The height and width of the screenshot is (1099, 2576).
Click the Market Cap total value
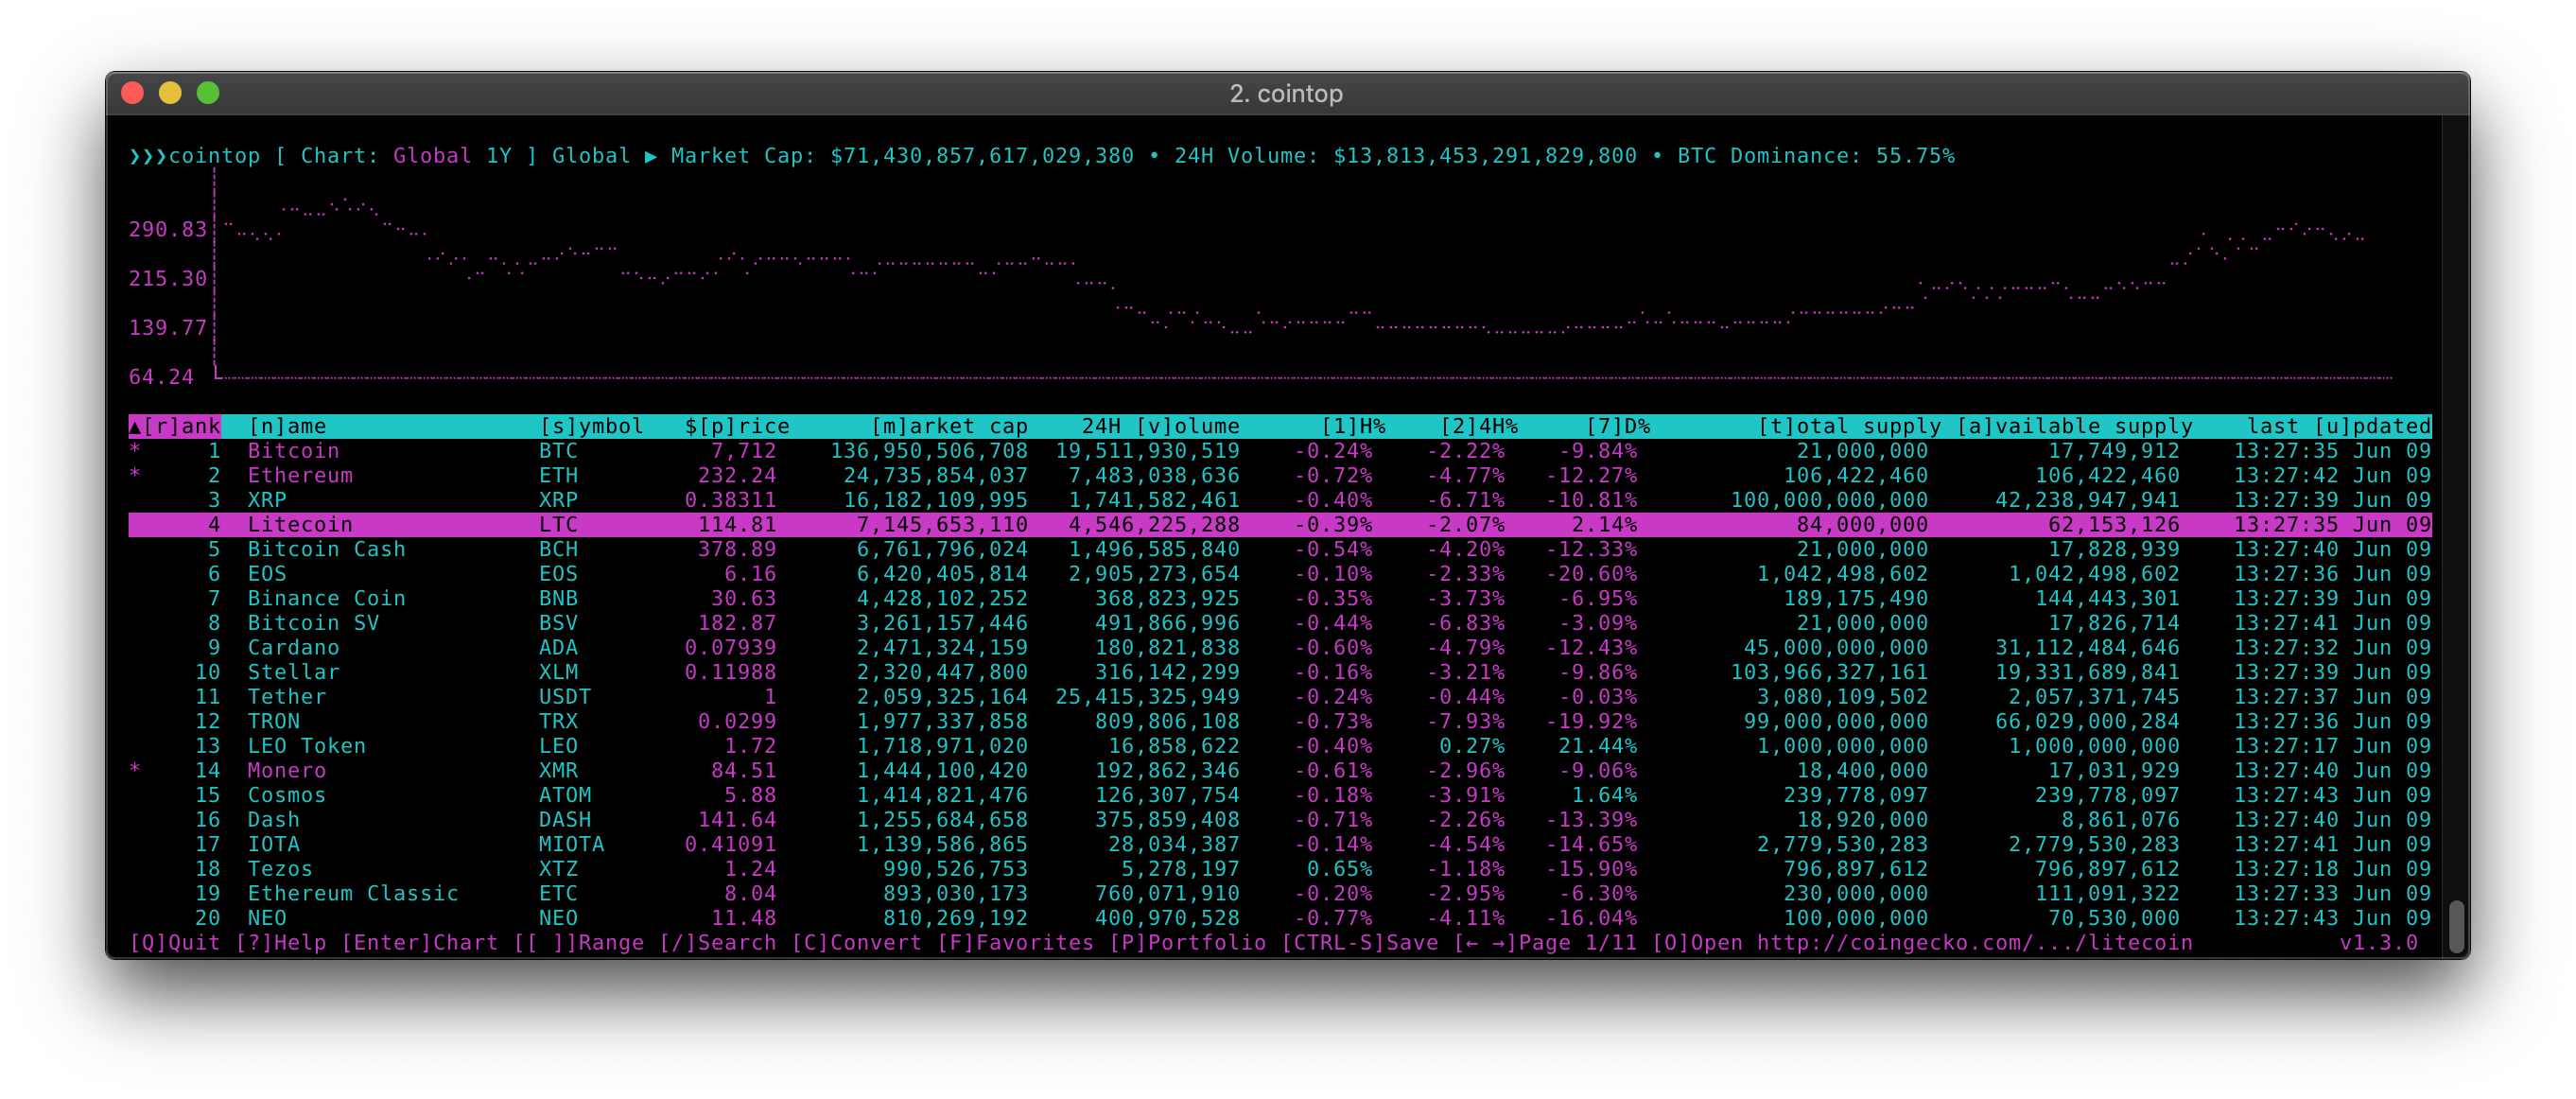point(981,156)
